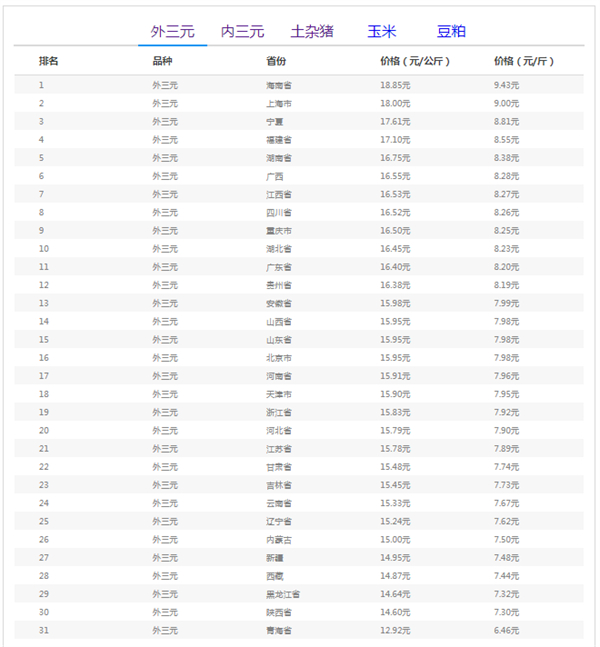Switch to the 外三元 tab
This screenshot has width=600, height=647.
pos(172,32)
